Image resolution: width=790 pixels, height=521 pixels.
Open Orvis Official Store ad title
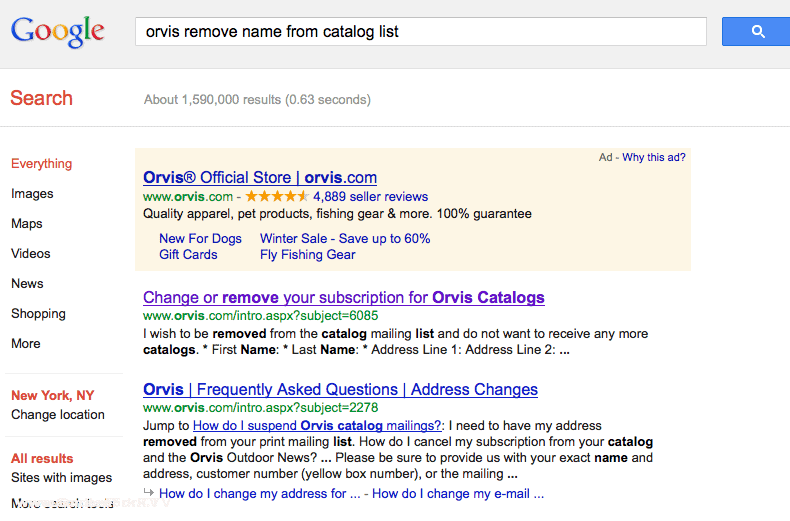[260, 177]
